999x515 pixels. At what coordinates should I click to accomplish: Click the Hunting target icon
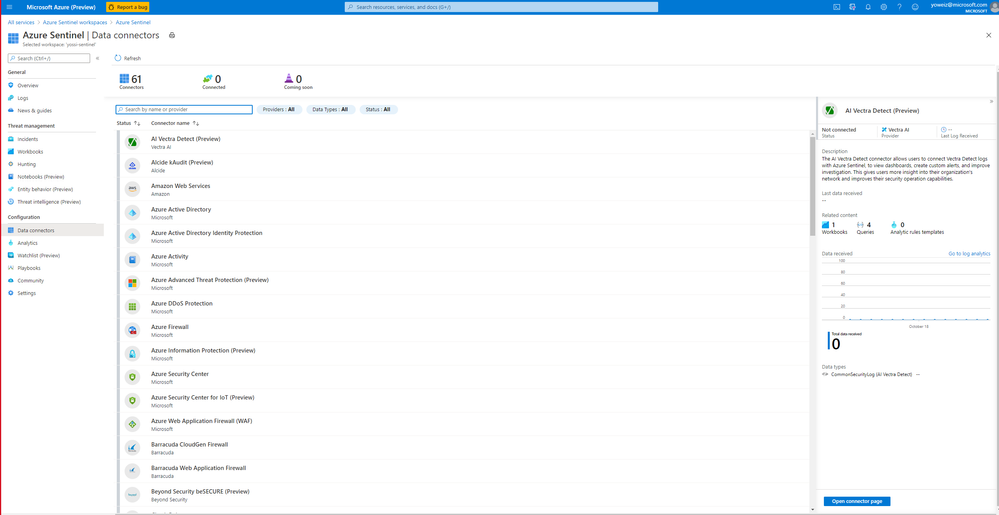[x=11, y=164]
